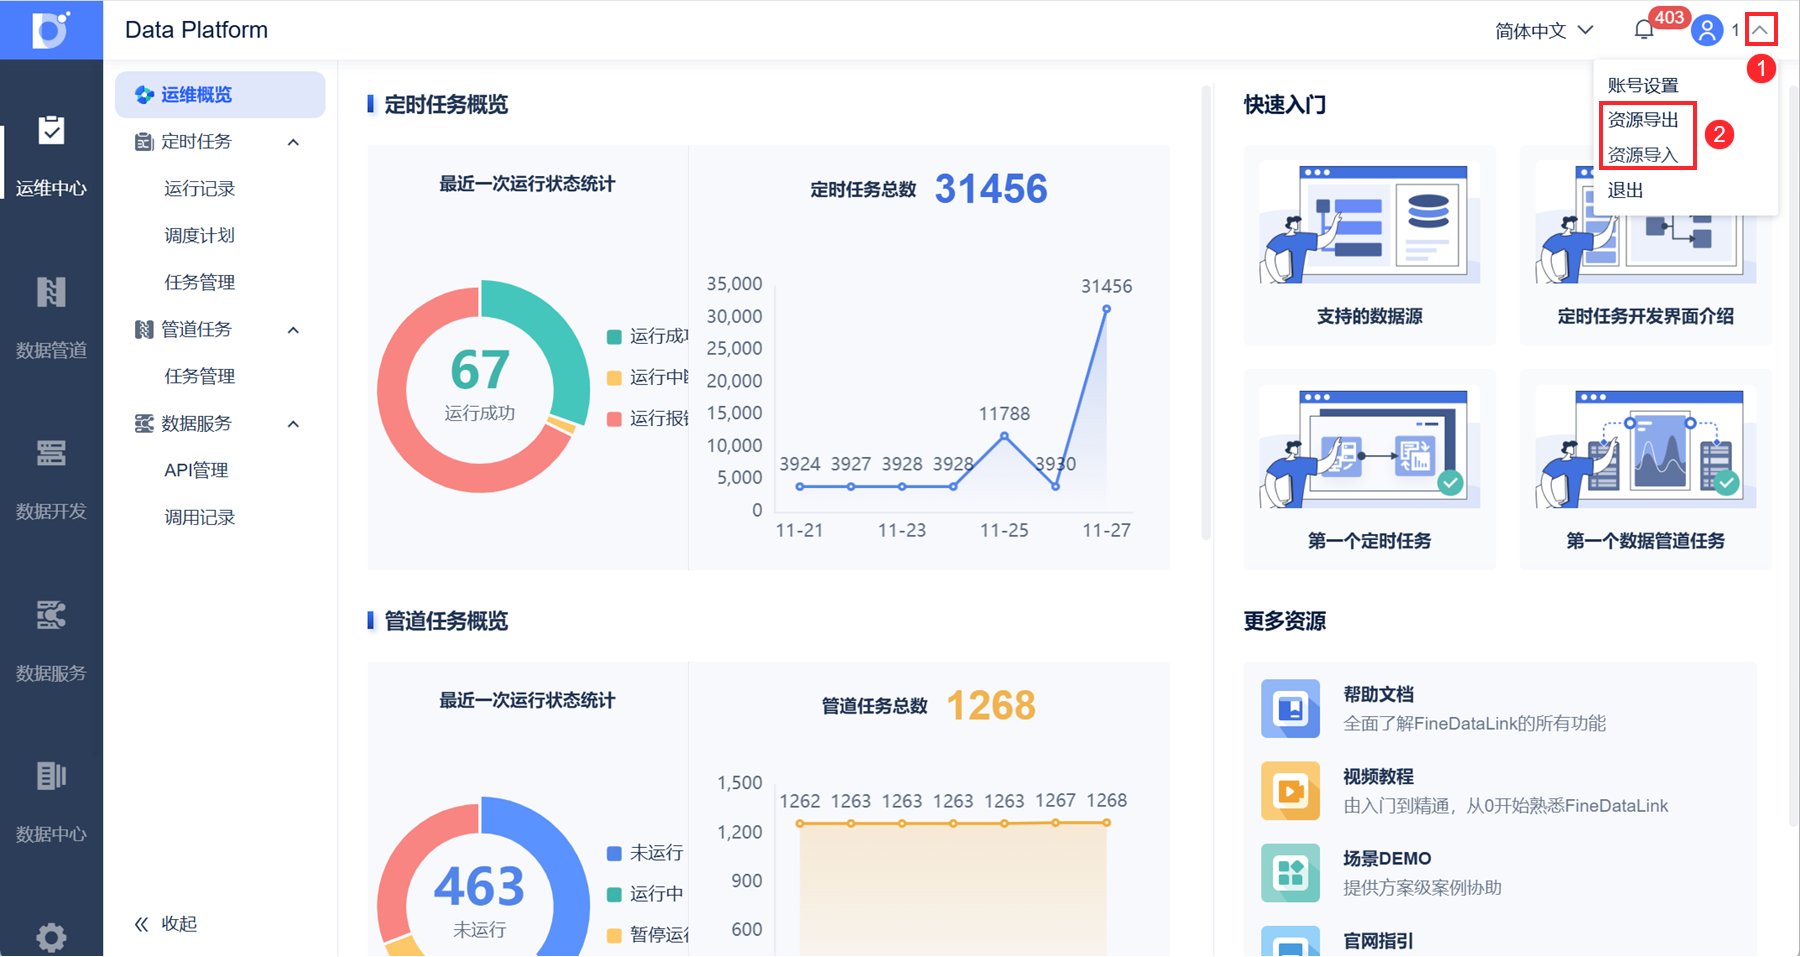1800x957 pixels.
Task: Click the 运维概览 icon in sidebar
Action: [x=144, y=95]
